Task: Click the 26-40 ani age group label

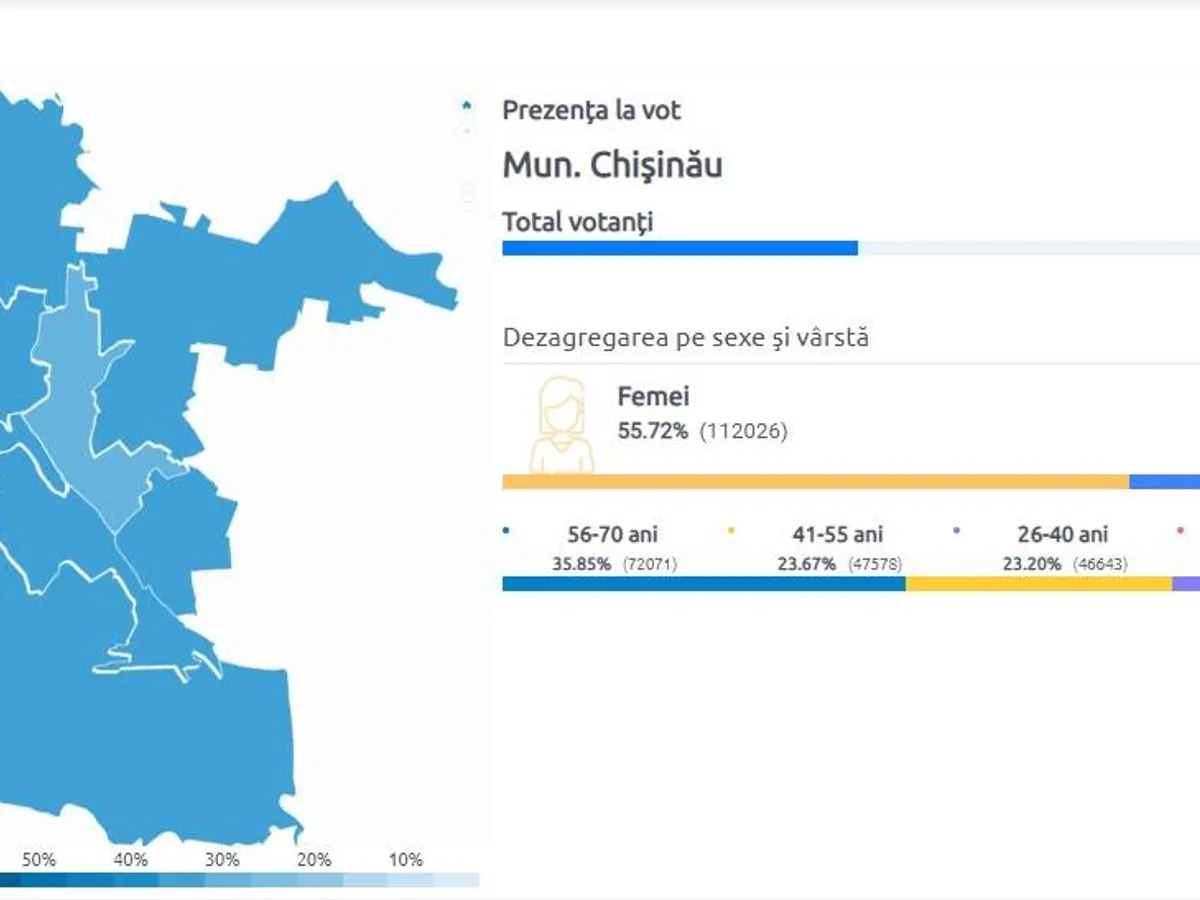Action: tap(1062, 535)
